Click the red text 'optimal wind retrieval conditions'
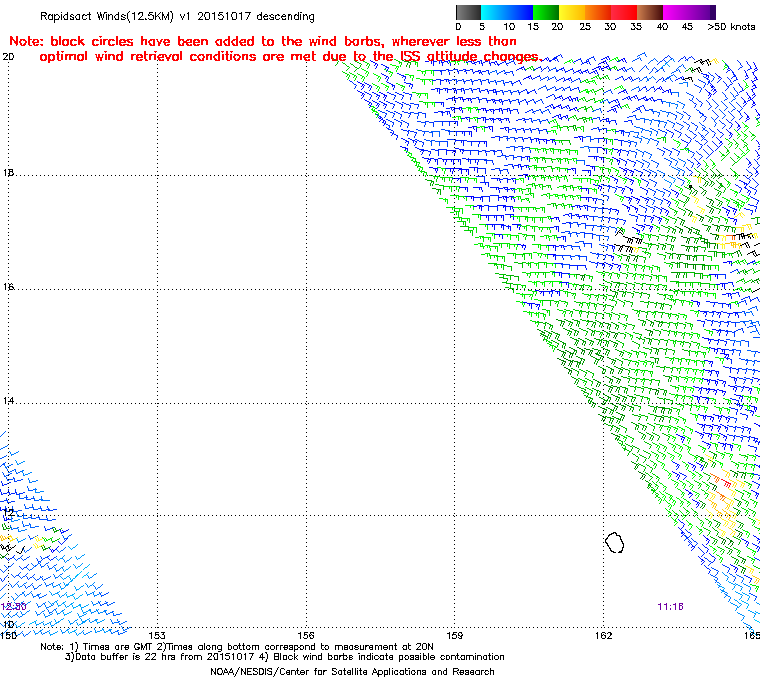Screen dimensions: 760x688 pyautogui.click(x=149, y=57)
